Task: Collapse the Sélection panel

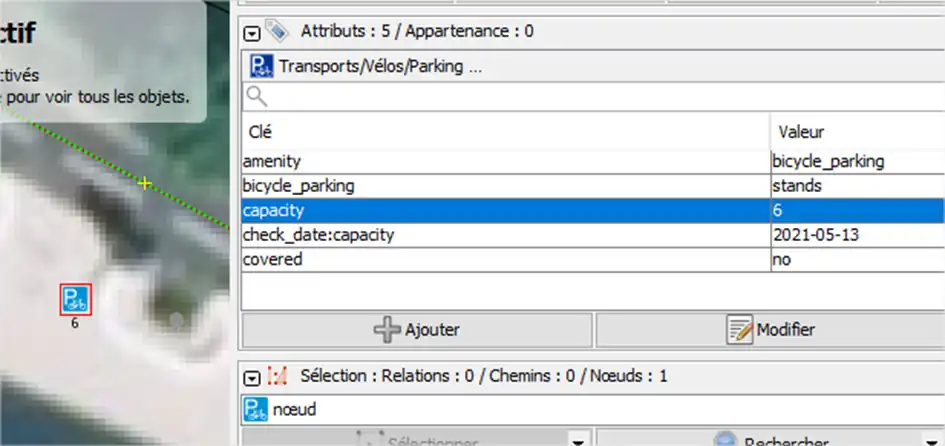Action: [x=252, y=377]
